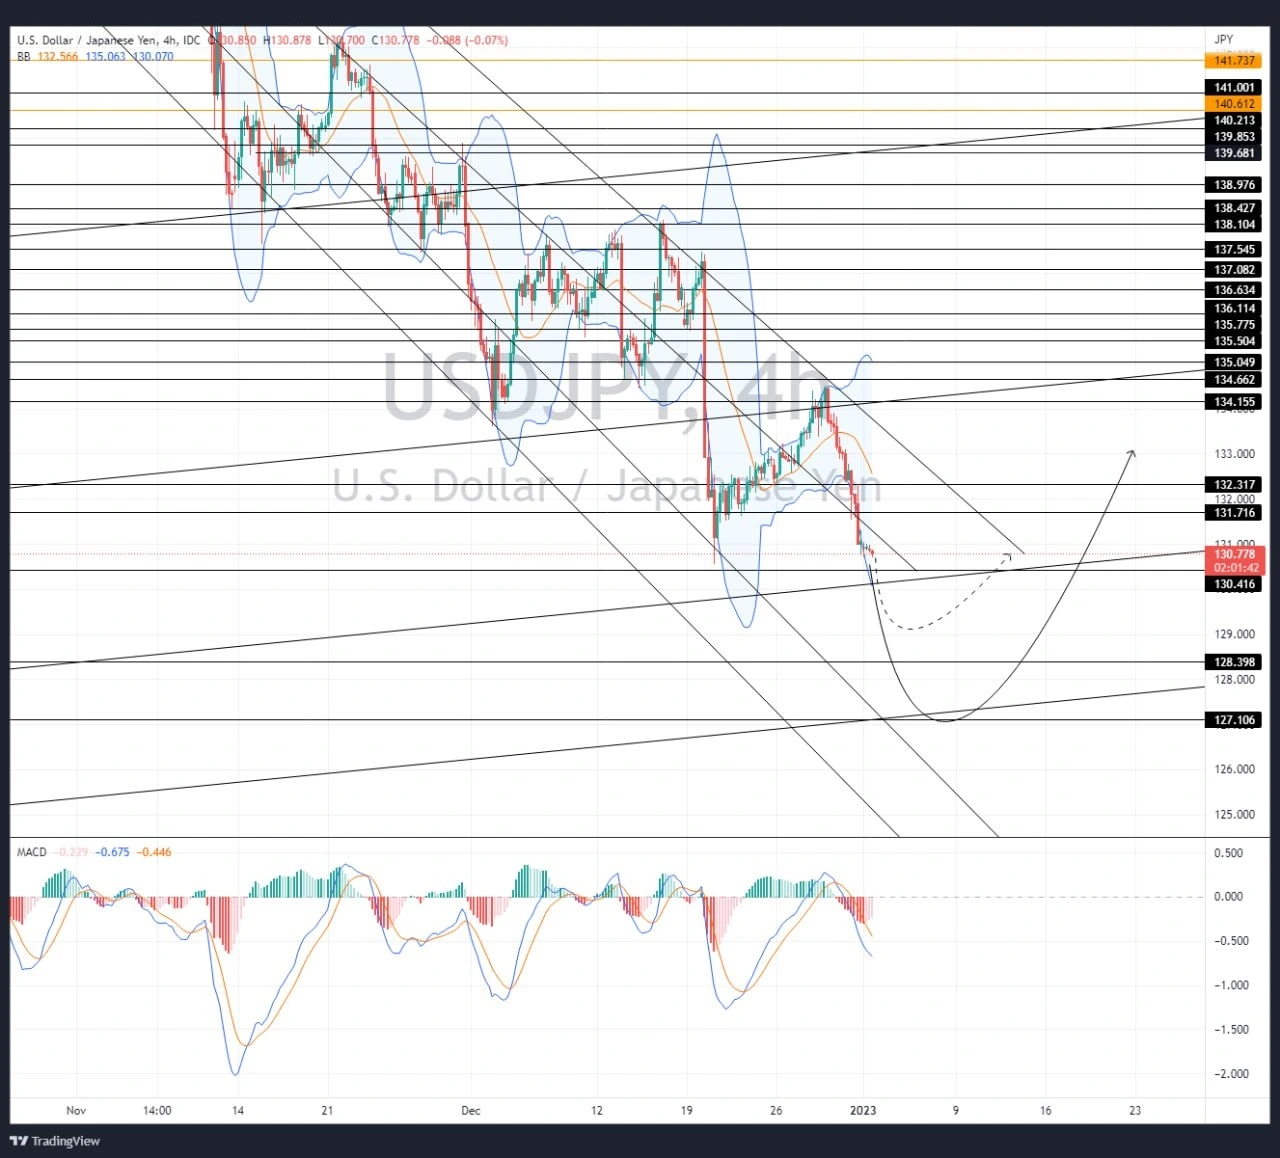Select the 139.681 price level label
Viewport: 1280px width, 1158px height.
coord(1234,153)
